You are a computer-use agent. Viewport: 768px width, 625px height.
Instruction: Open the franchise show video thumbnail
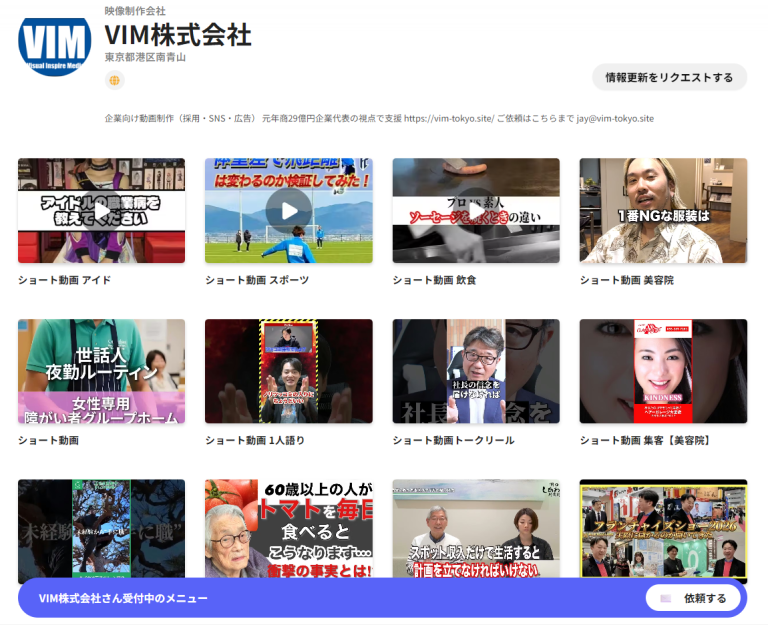coord(663,528)
